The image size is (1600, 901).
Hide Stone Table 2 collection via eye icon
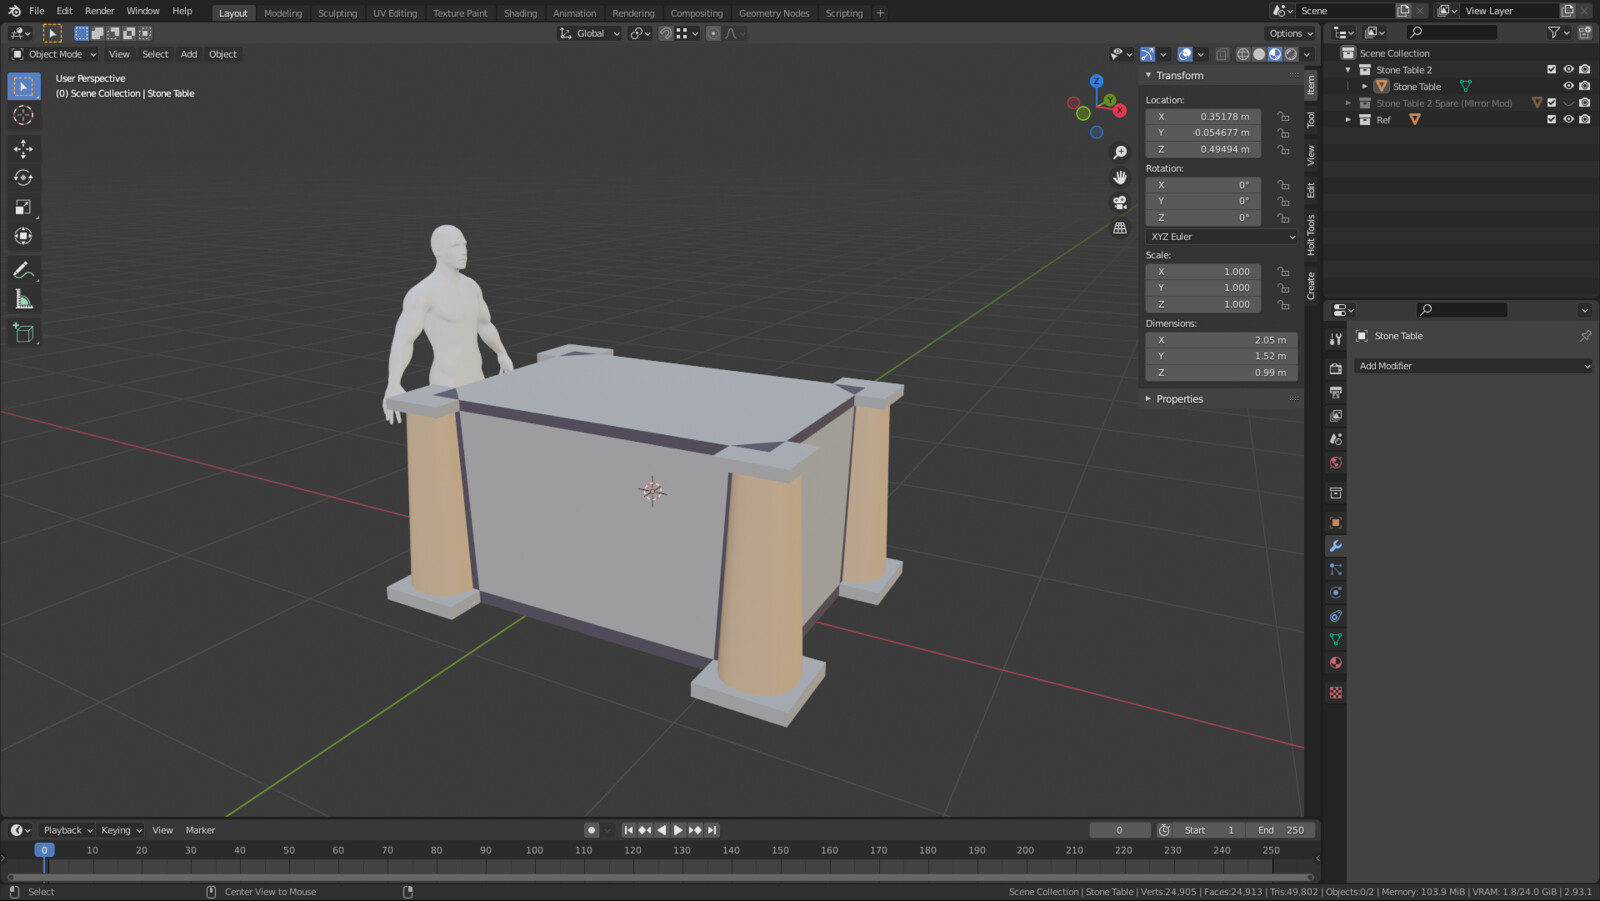click(1568, 70)
